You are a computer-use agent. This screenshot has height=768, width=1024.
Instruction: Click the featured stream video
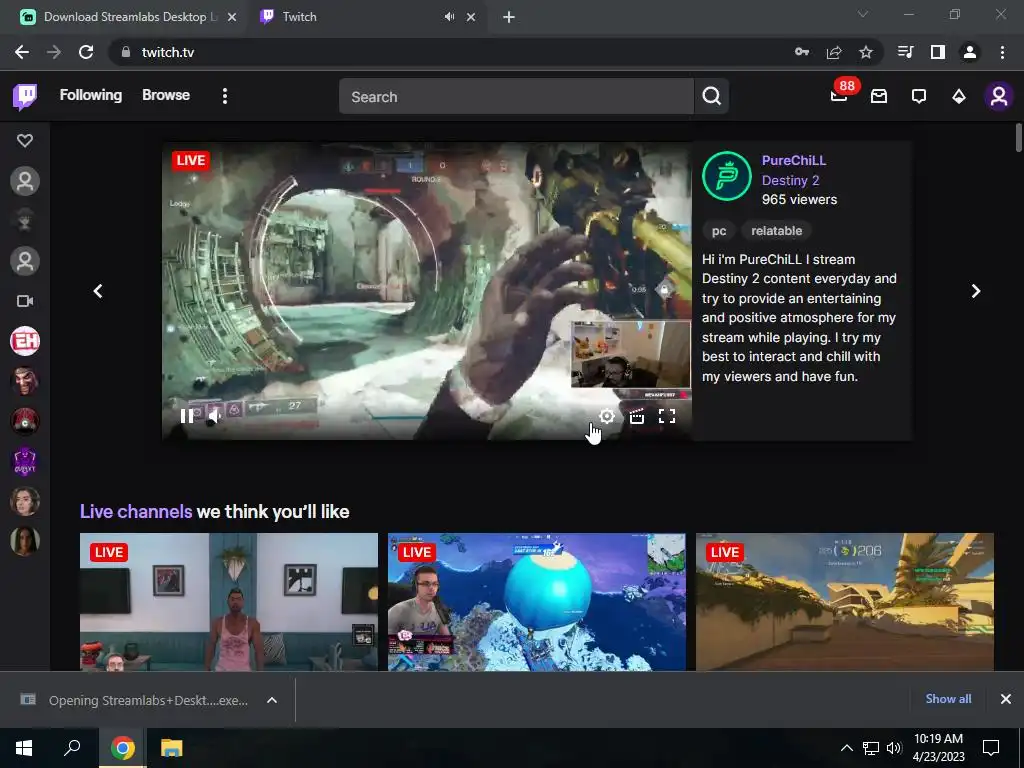point(427,291)
